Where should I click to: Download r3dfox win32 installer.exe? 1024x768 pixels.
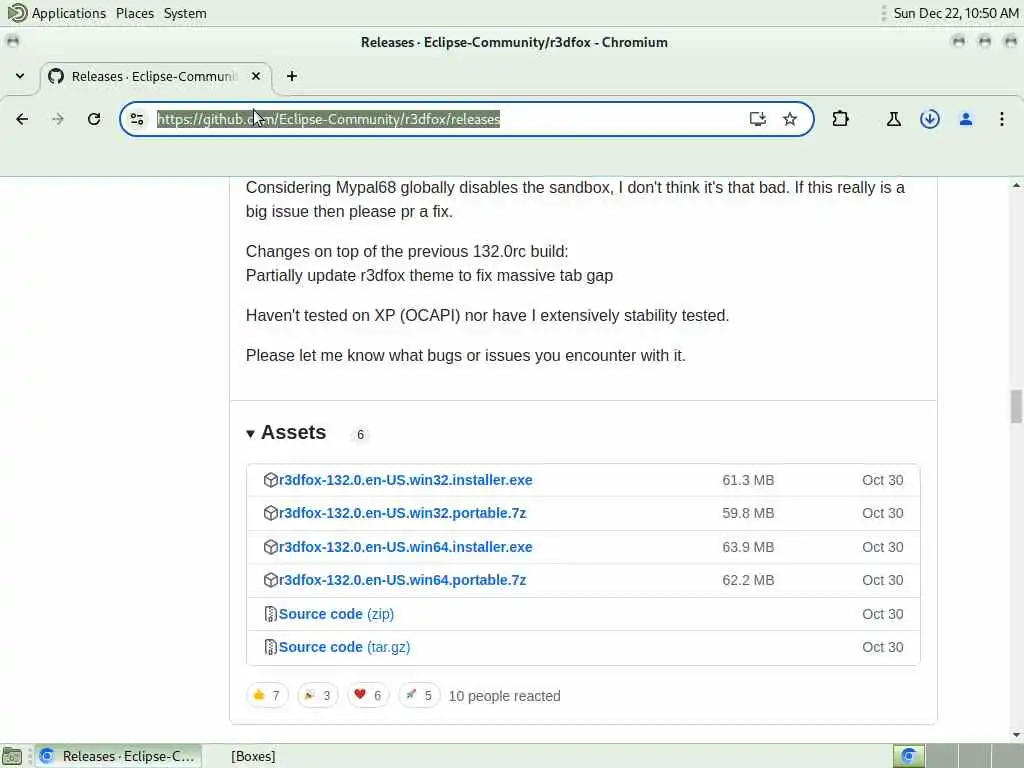tap(406, 480)
